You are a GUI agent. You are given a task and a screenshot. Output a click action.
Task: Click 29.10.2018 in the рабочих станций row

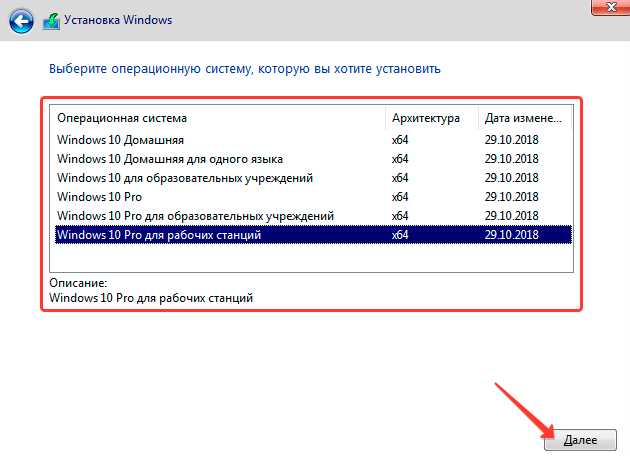[511, 235]
